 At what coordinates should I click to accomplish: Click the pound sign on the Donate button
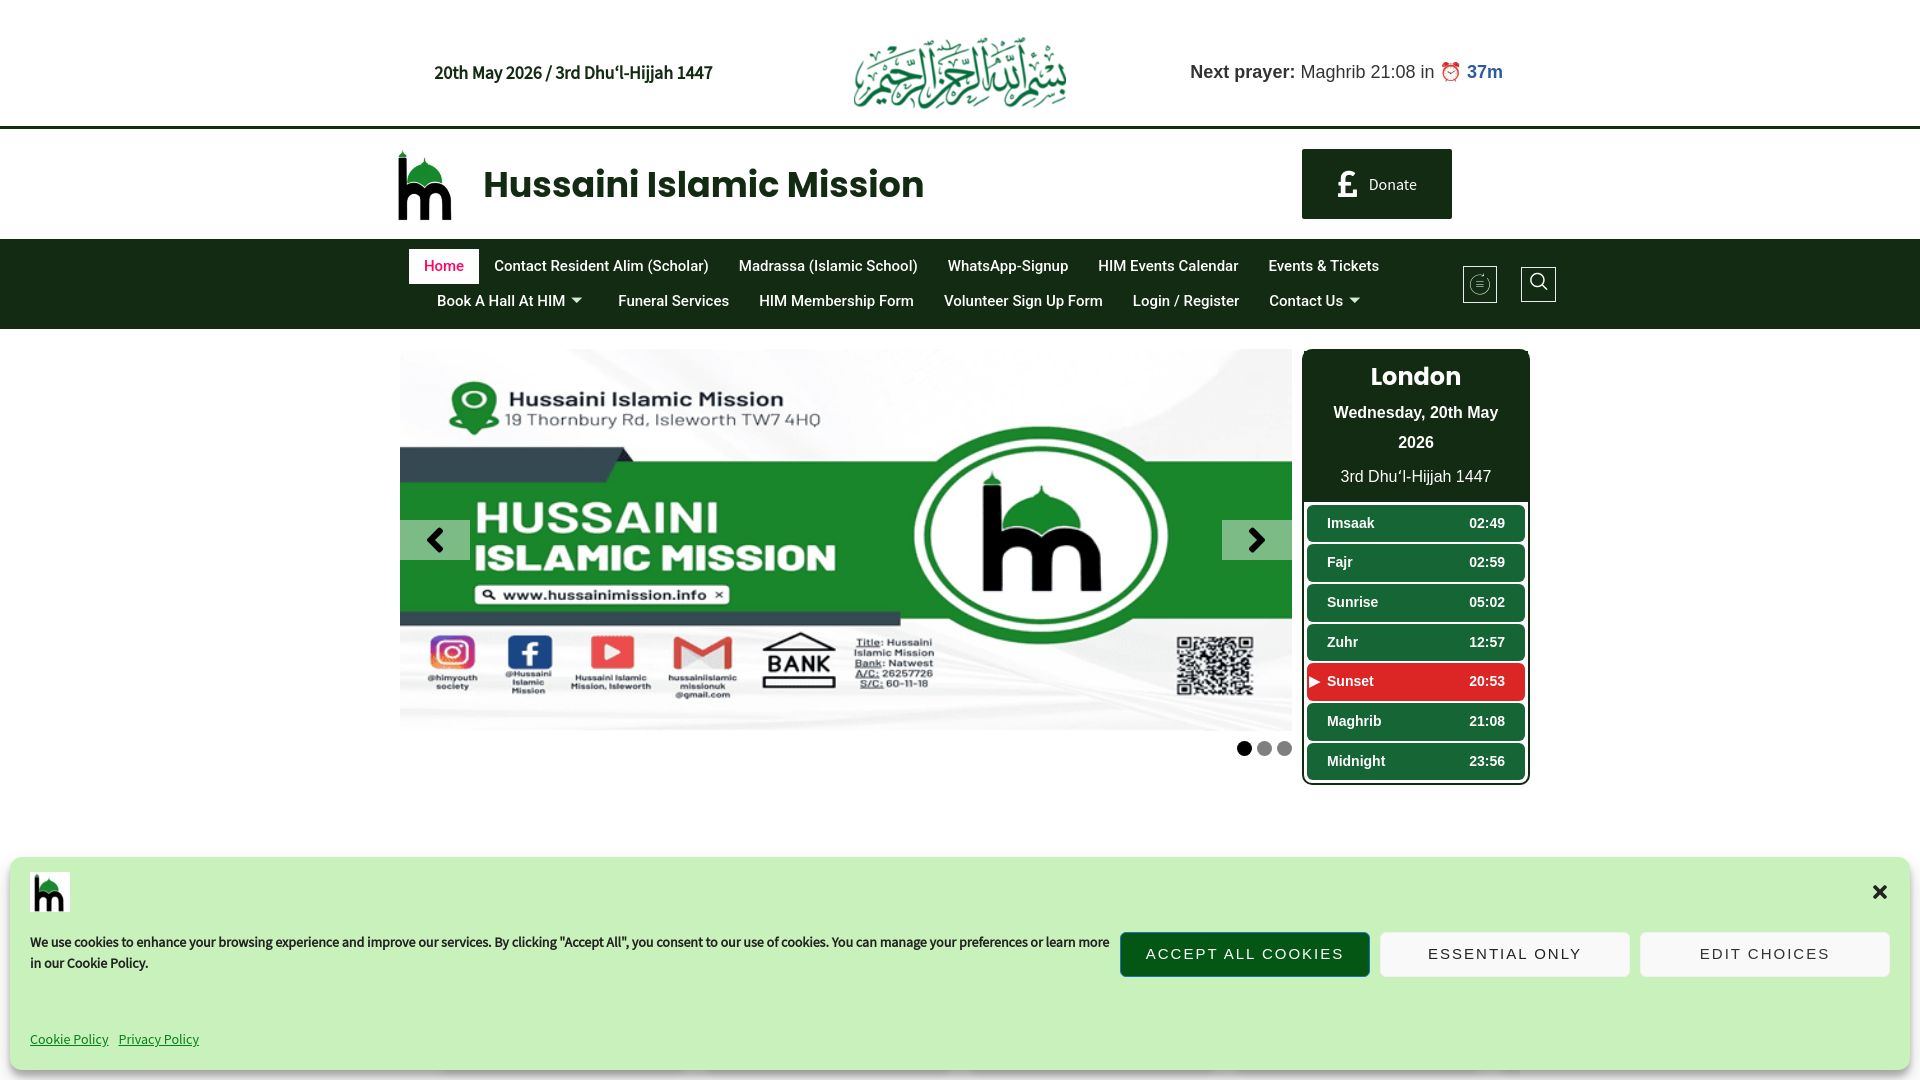click(x=1347, y=184)
